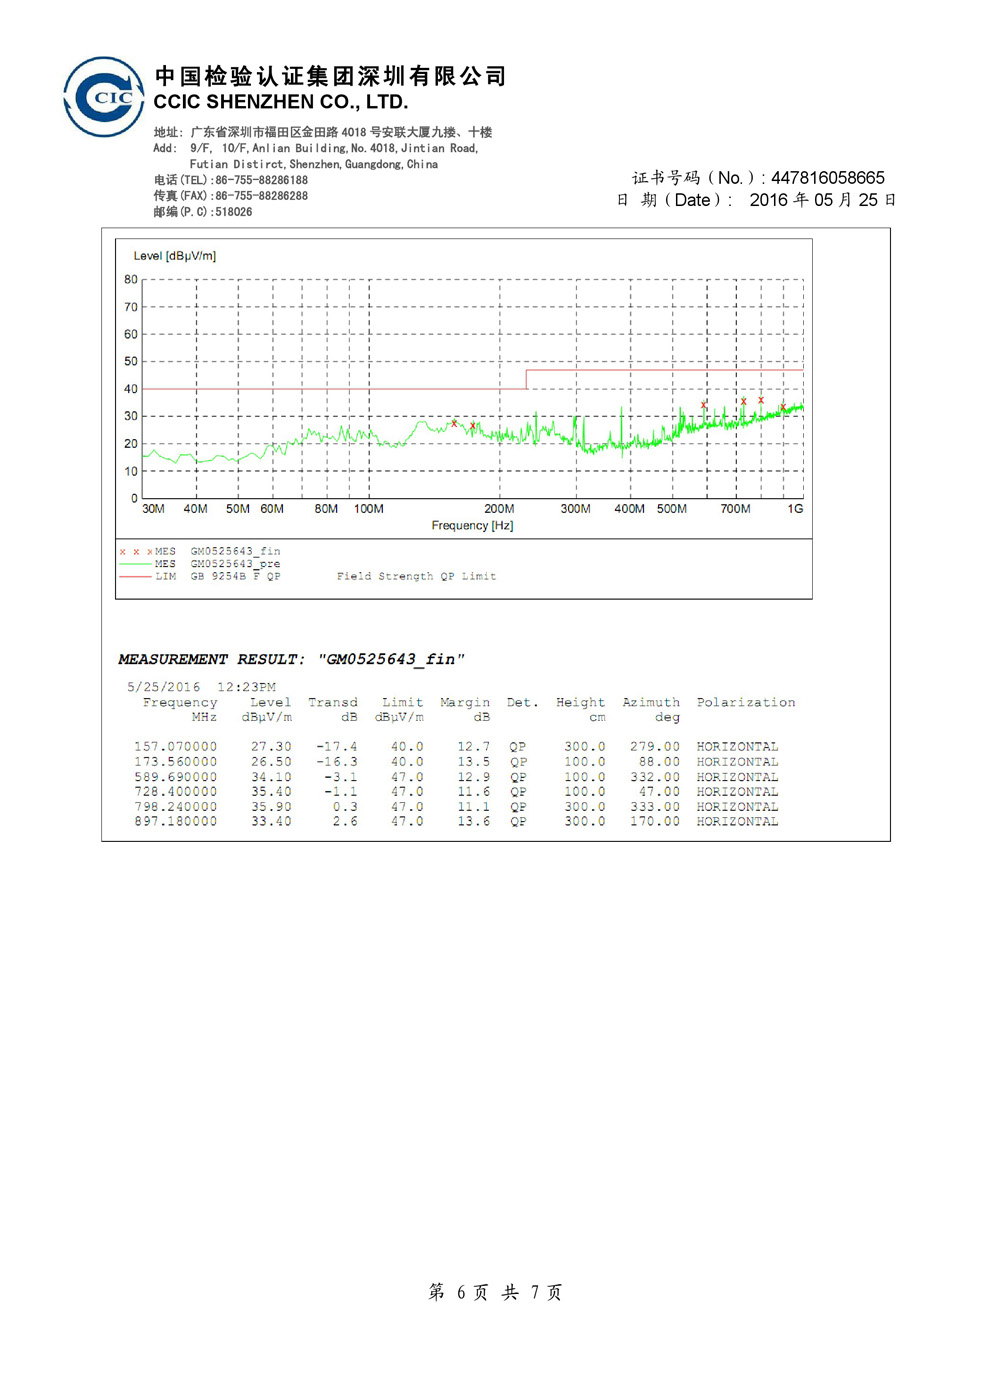This screenshot has height=1375, width=1000.
Task: Click the CCIC circular company logo
Action: [104, 97]
